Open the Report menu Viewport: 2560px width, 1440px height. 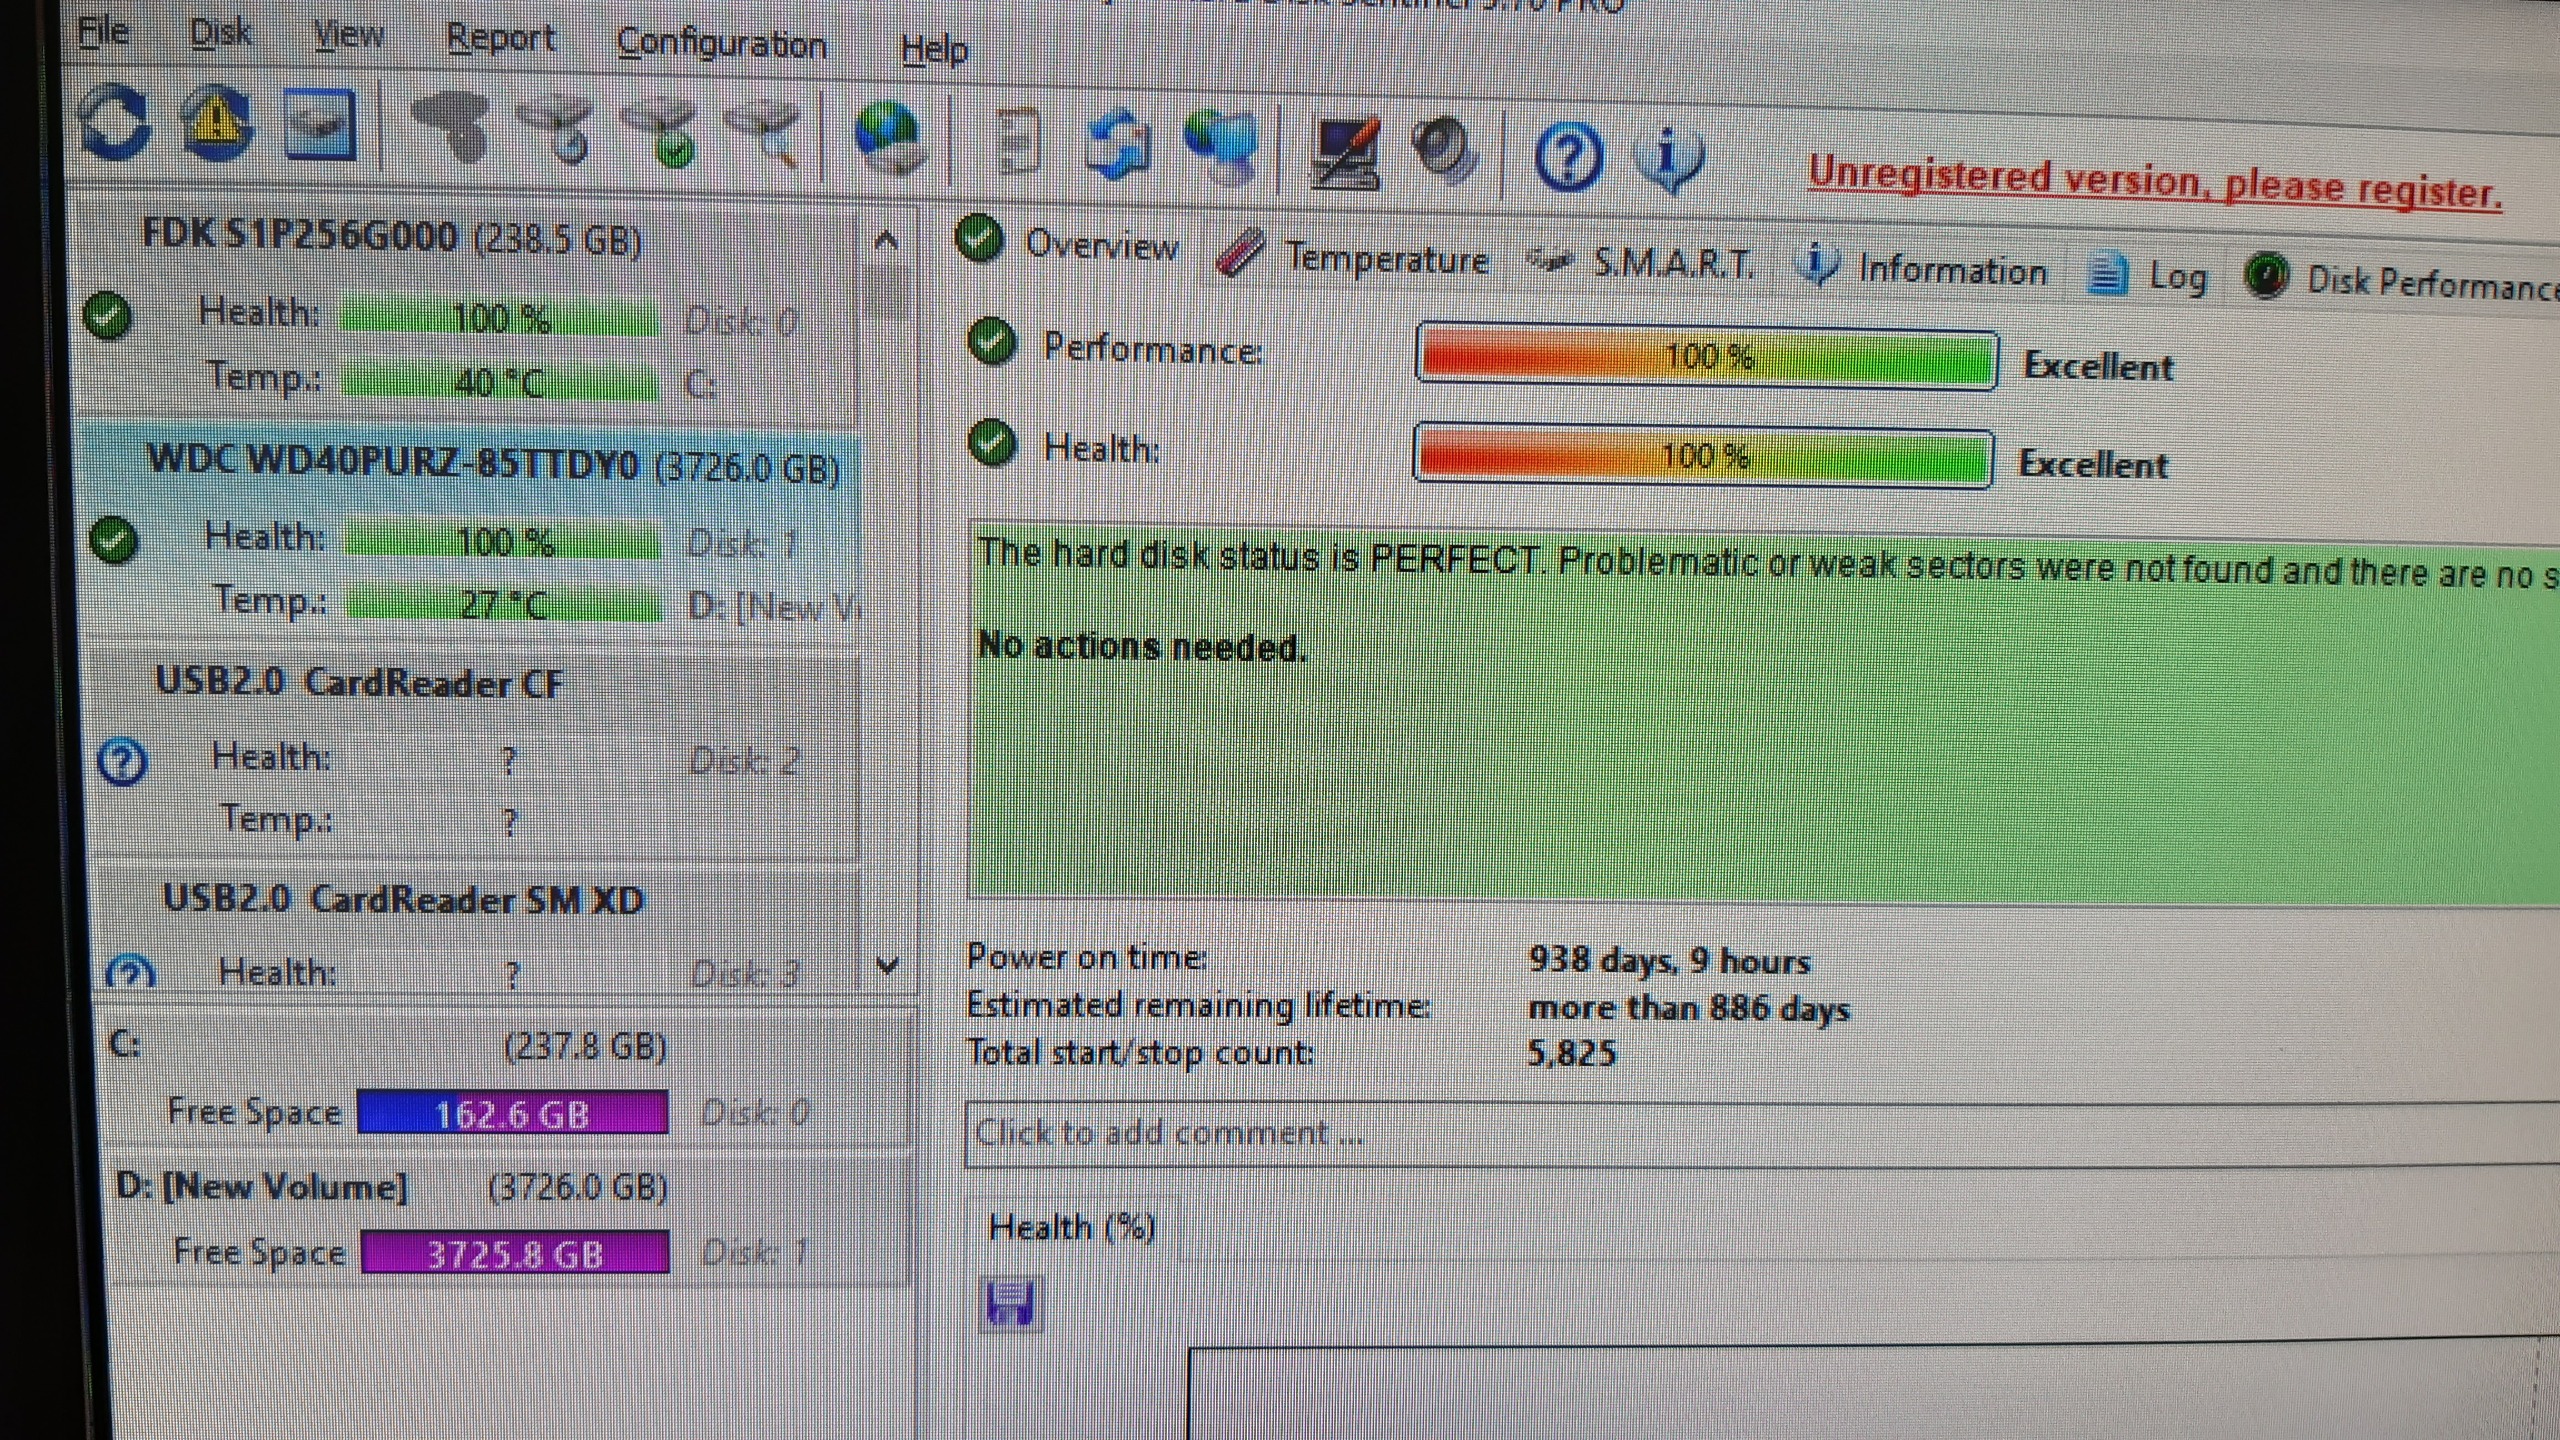click(500, 38)
